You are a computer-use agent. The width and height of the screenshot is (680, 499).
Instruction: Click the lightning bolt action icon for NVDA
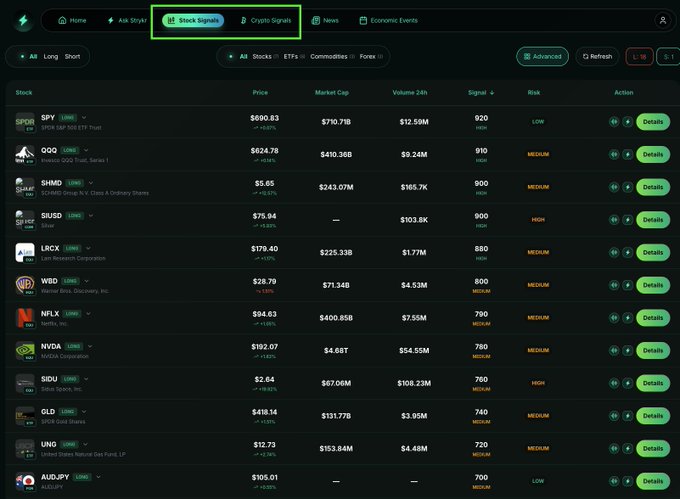click(x=627, y=351)
